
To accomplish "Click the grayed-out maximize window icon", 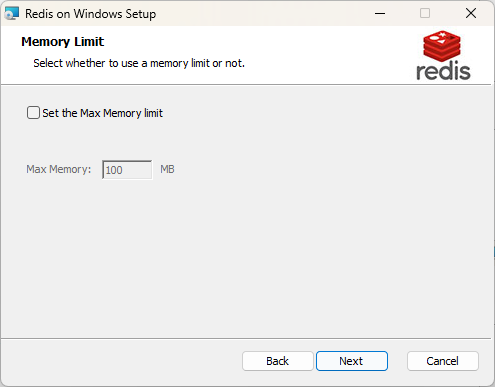I will point(425,13).
